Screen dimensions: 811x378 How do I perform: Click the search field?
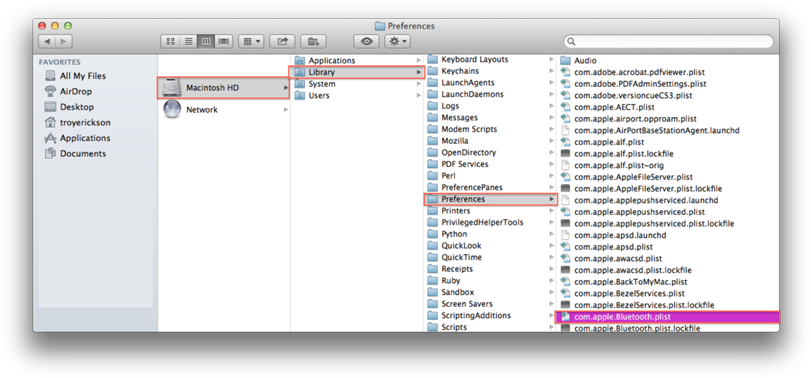pos(668,41)
